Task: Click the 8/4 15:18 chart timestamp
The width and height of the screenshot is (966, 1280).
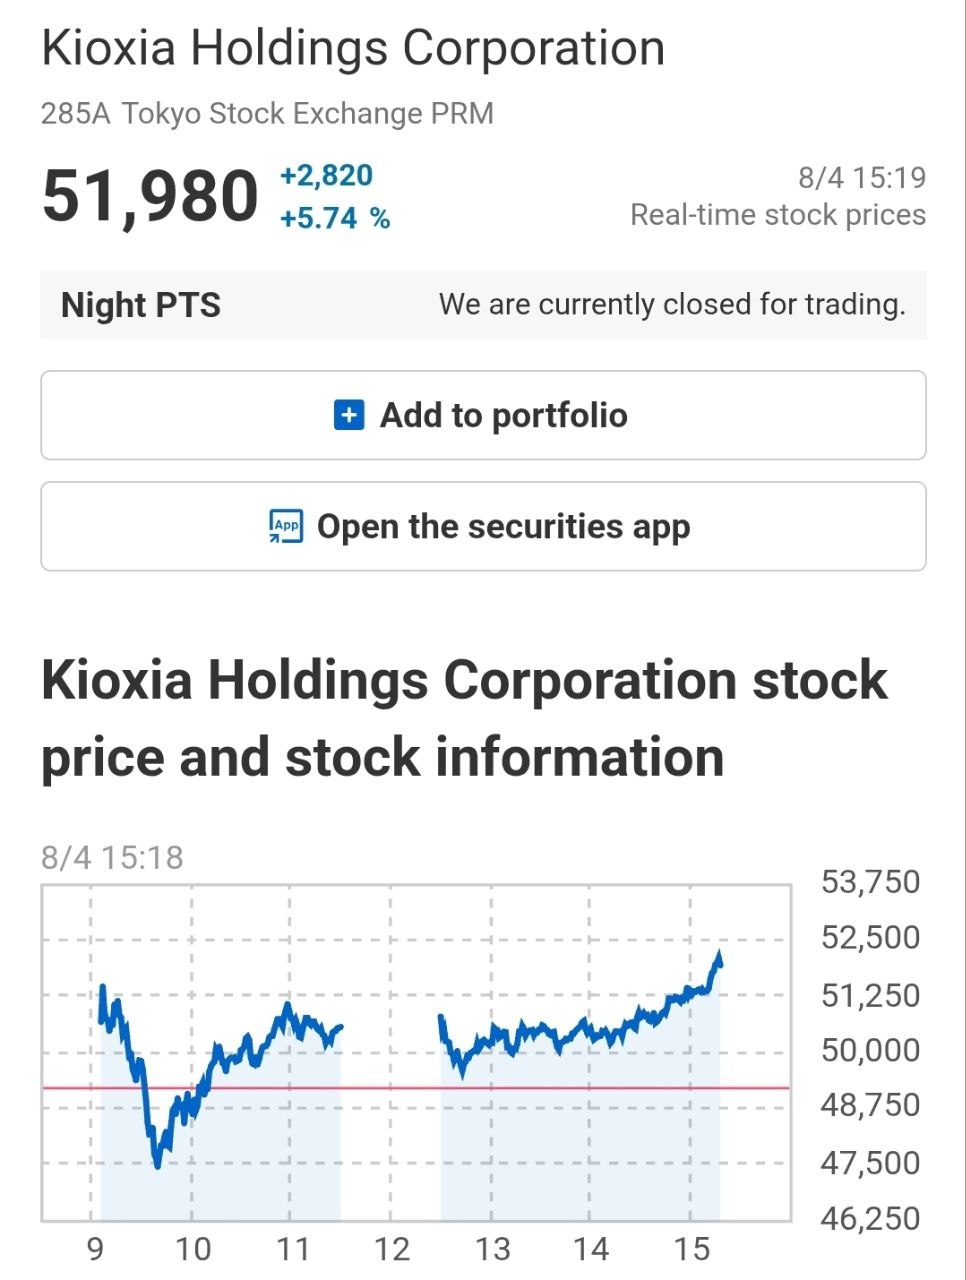Action: tap(112, 858)
